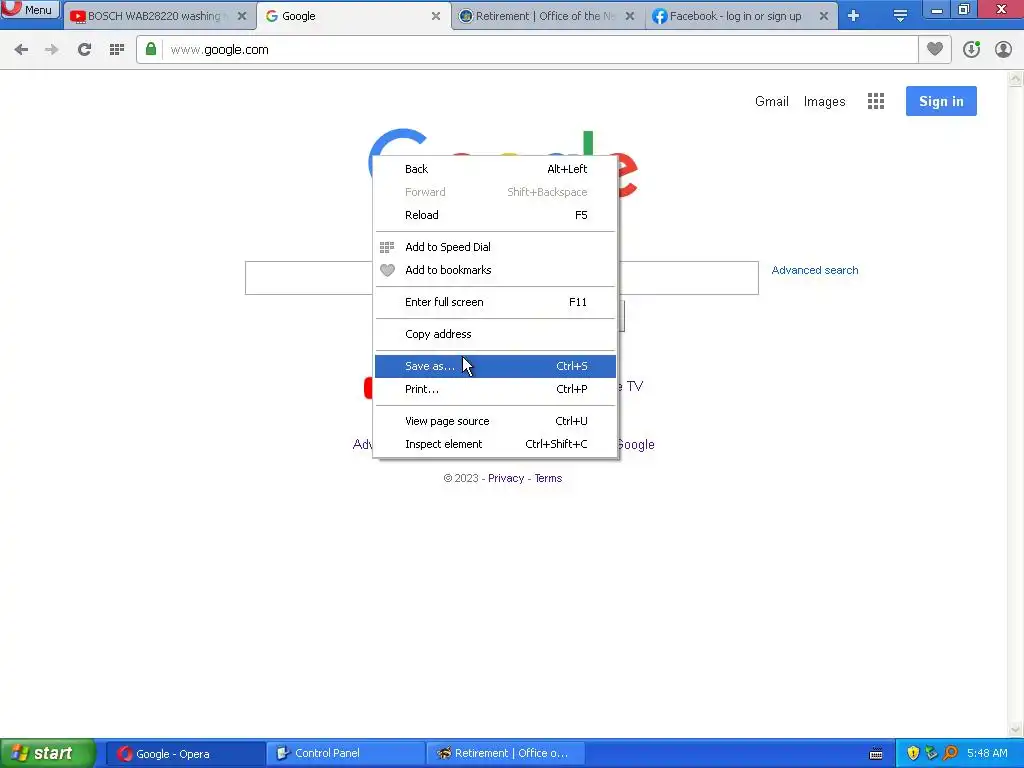
Task: Choose Print… in context menu
Action: (495, 389)
